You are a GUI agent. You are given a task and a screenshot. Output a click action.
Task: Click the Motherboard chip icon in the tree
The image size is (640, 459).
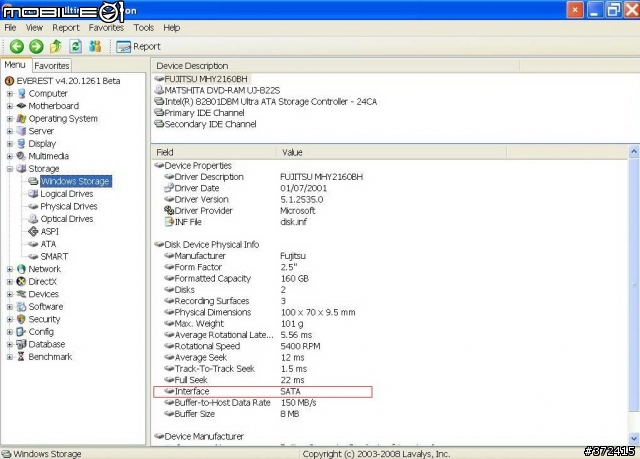(21, 106)
